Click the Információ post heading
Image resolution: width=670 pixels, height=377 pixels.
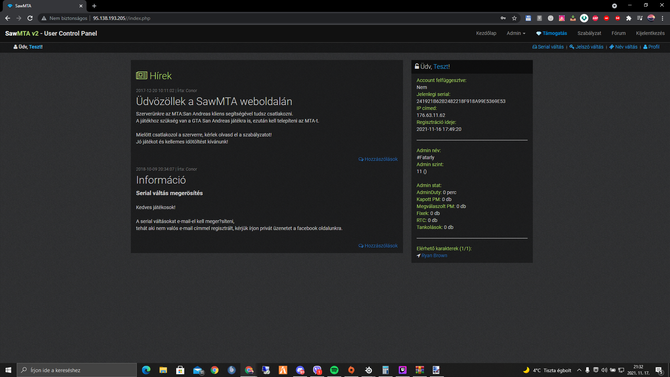161,180
